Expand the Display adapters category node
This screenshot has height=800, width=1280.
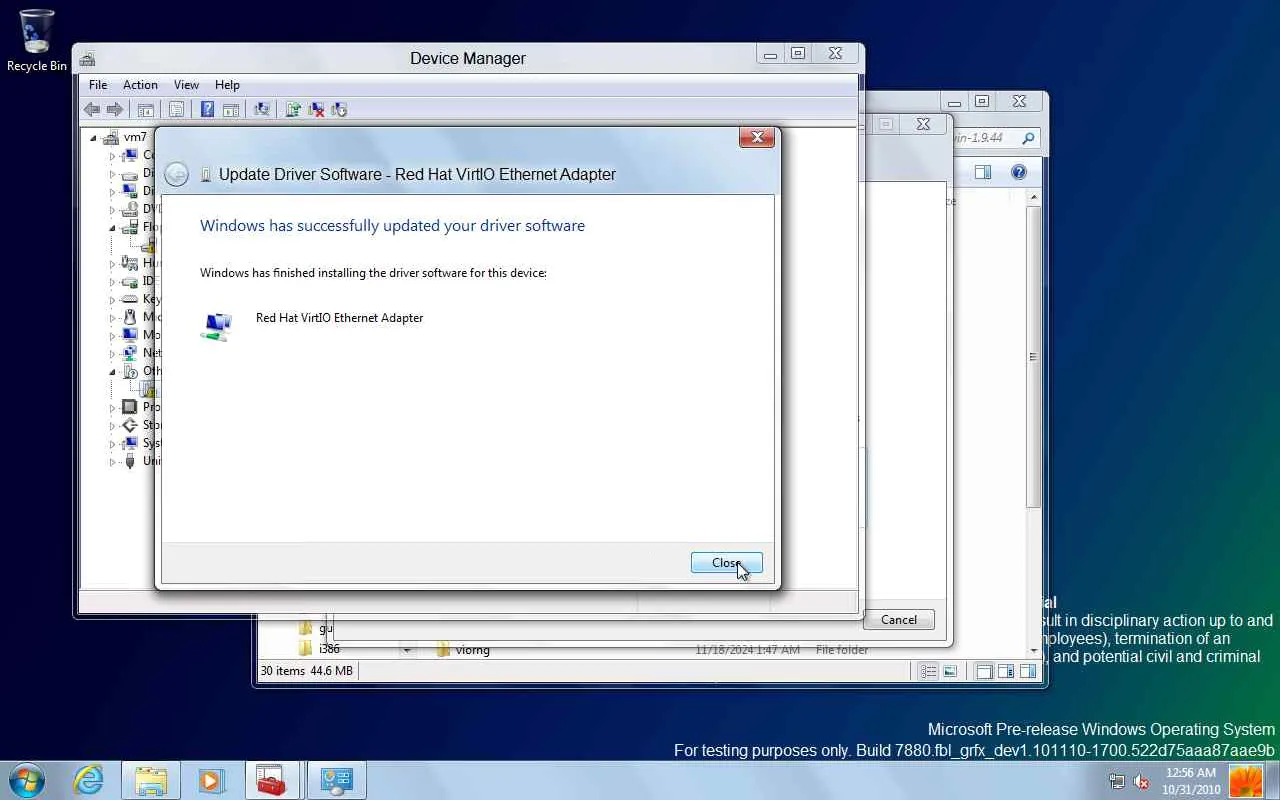coord(112,191)
